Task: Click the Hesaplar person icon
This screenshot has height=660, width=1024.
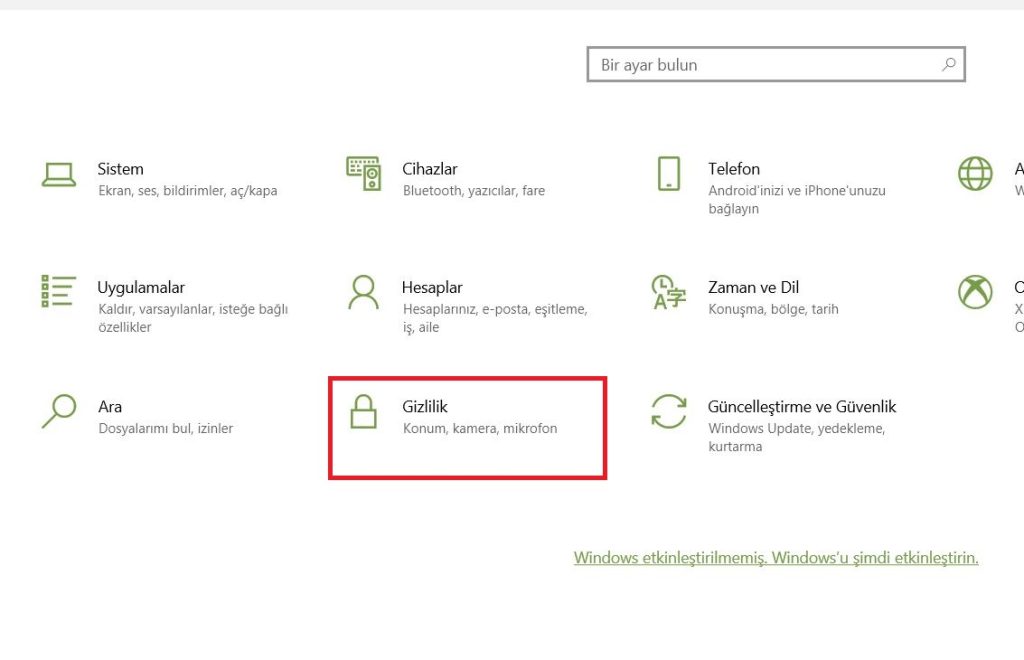Action: point(363,292)
